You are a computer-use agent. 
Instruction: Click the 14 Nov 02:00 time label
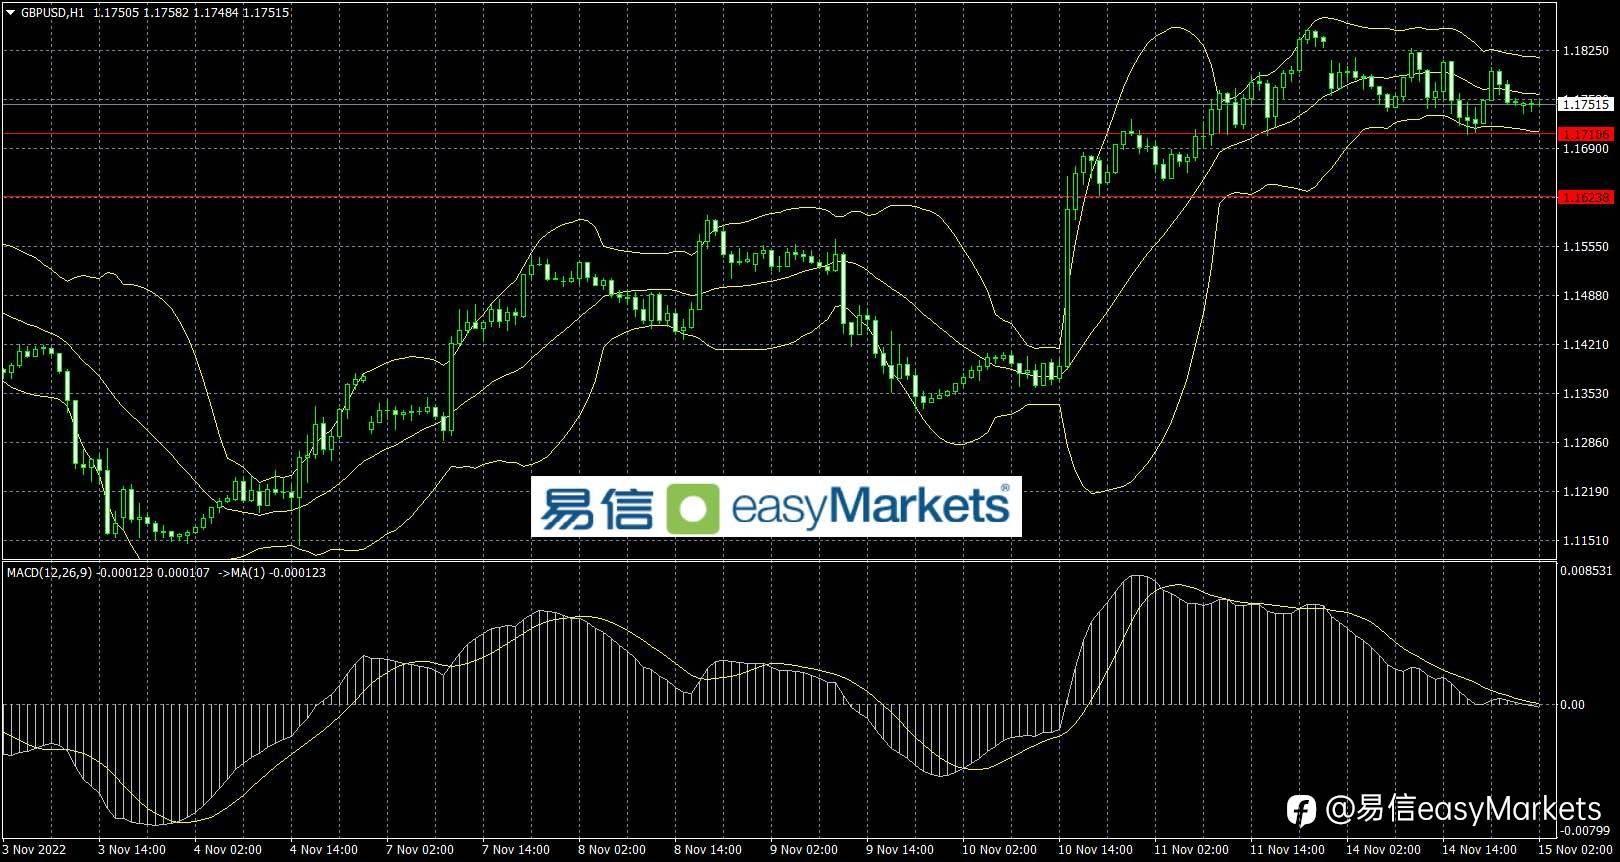tap(1383, 850)
